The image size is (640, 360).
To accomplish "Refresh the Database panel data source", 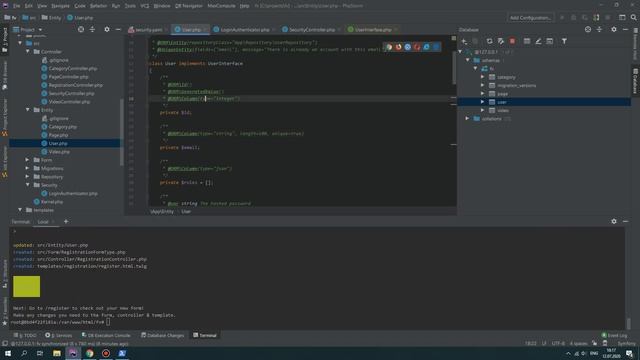I will pyautogui.click(x=489, y=41).
